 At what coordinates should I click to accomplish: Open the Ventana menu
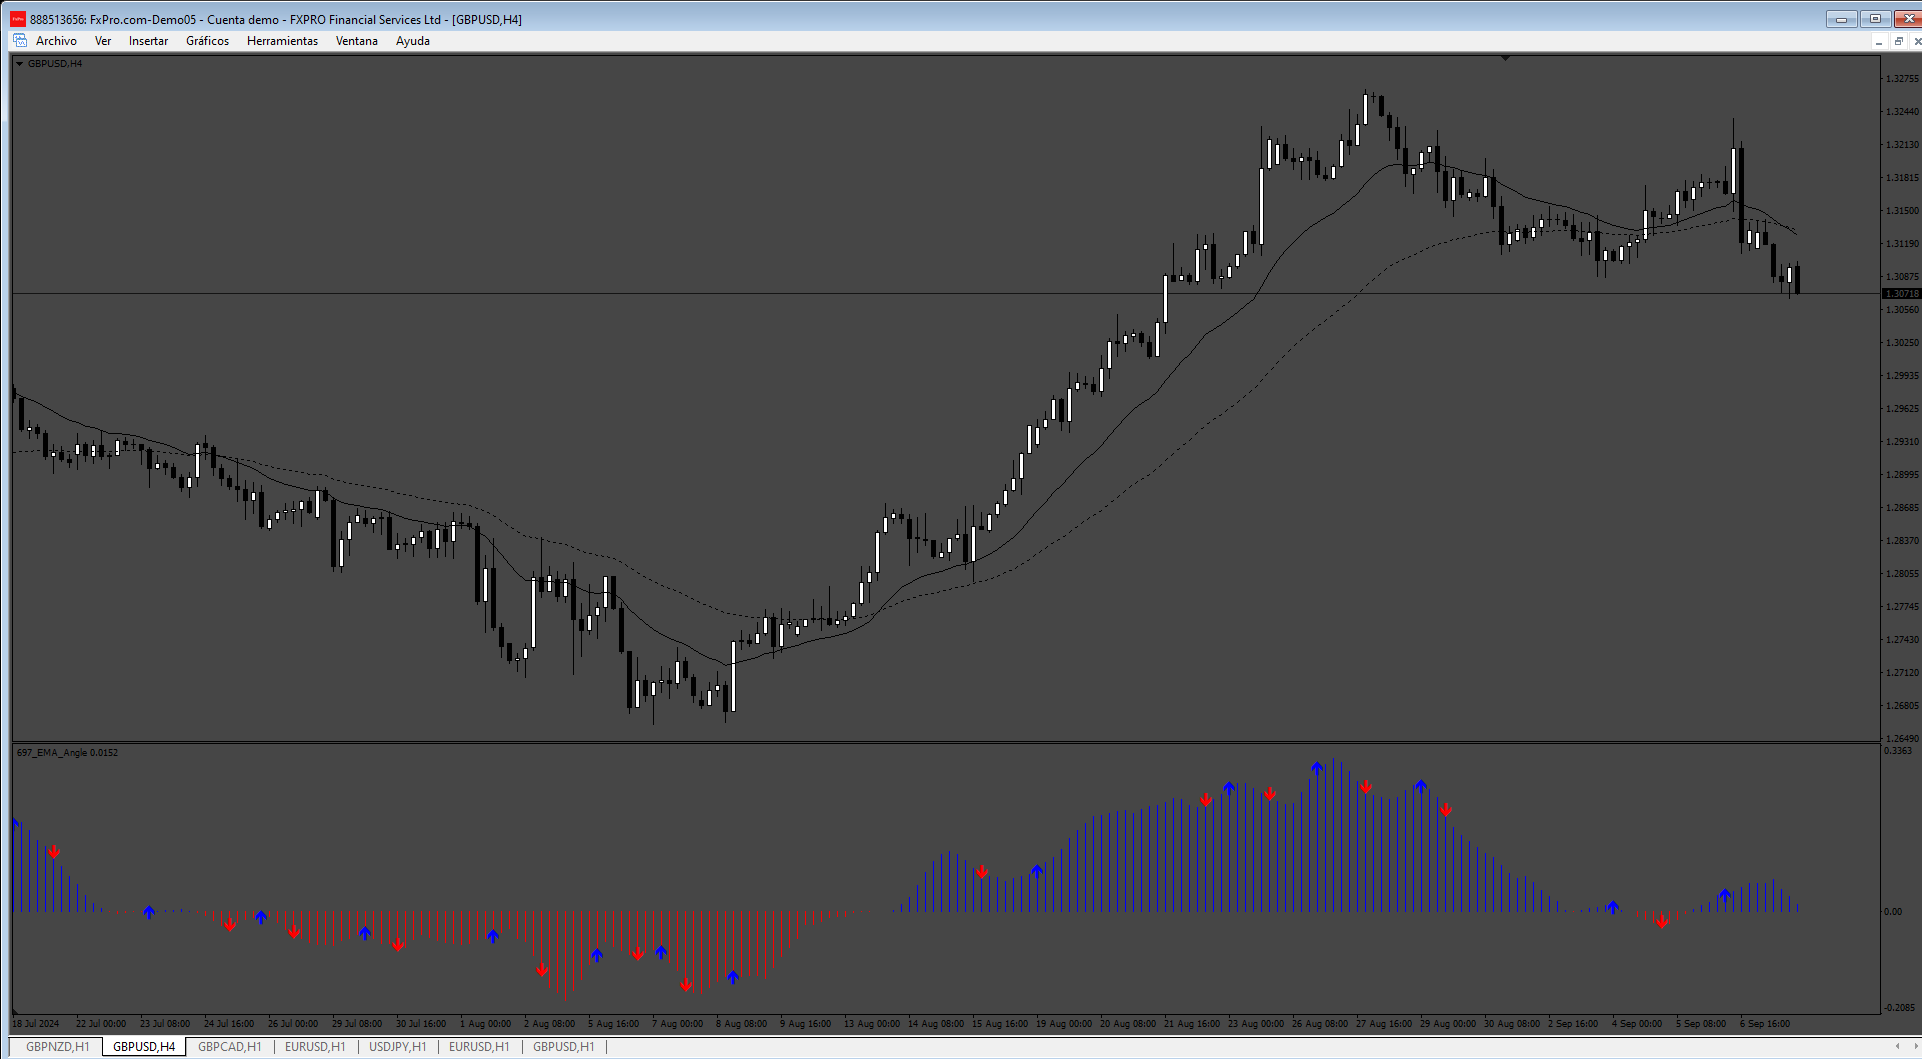click(x=356, y=41)
